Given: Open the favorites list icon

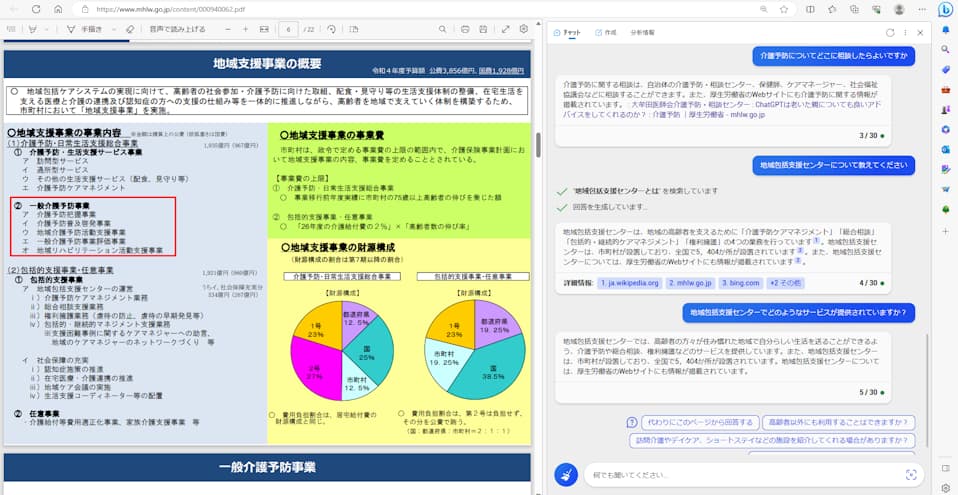Looking at the screenshot, I should [x=832, y=9].
